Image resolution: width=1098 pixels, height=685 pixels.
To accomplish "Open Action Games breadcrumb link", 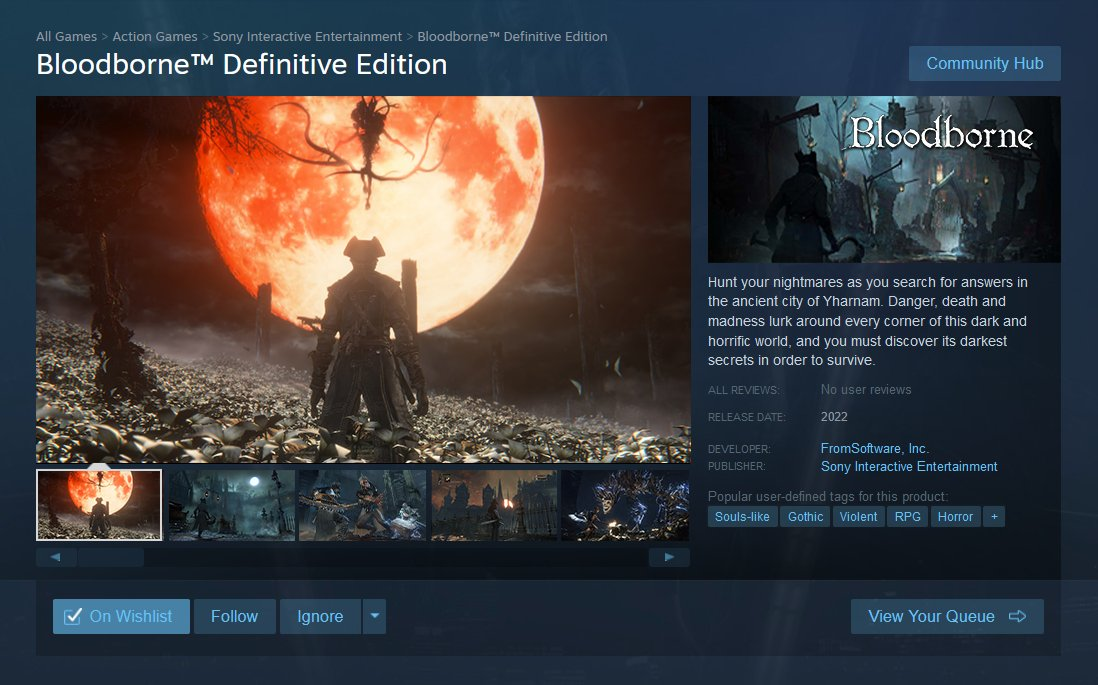I will point(155,36).
